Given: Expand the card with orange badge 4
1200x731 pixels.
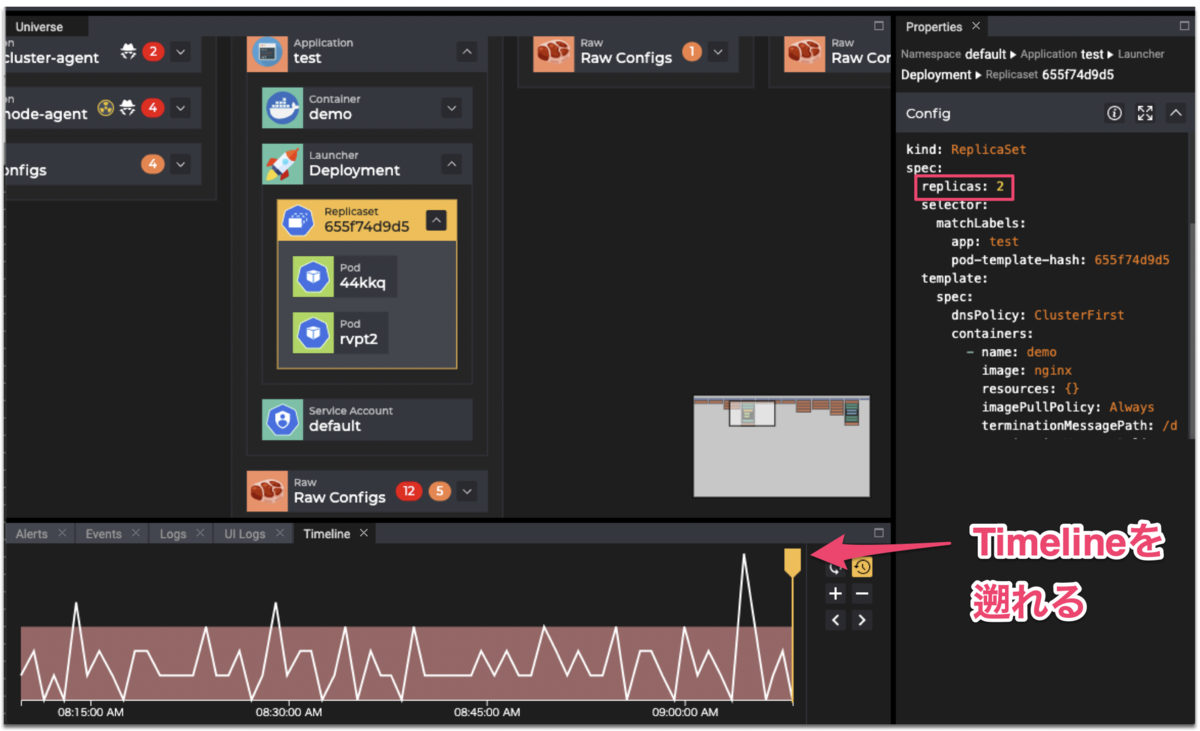Looking at the screenshot, I should (180, 164).
